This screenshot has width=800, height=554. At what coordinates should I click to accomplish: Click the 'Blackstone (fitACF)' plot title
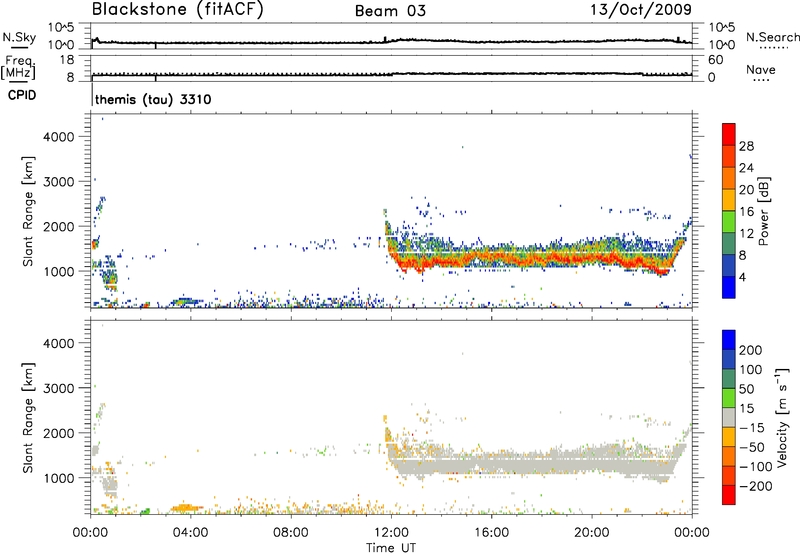(177, 9)
